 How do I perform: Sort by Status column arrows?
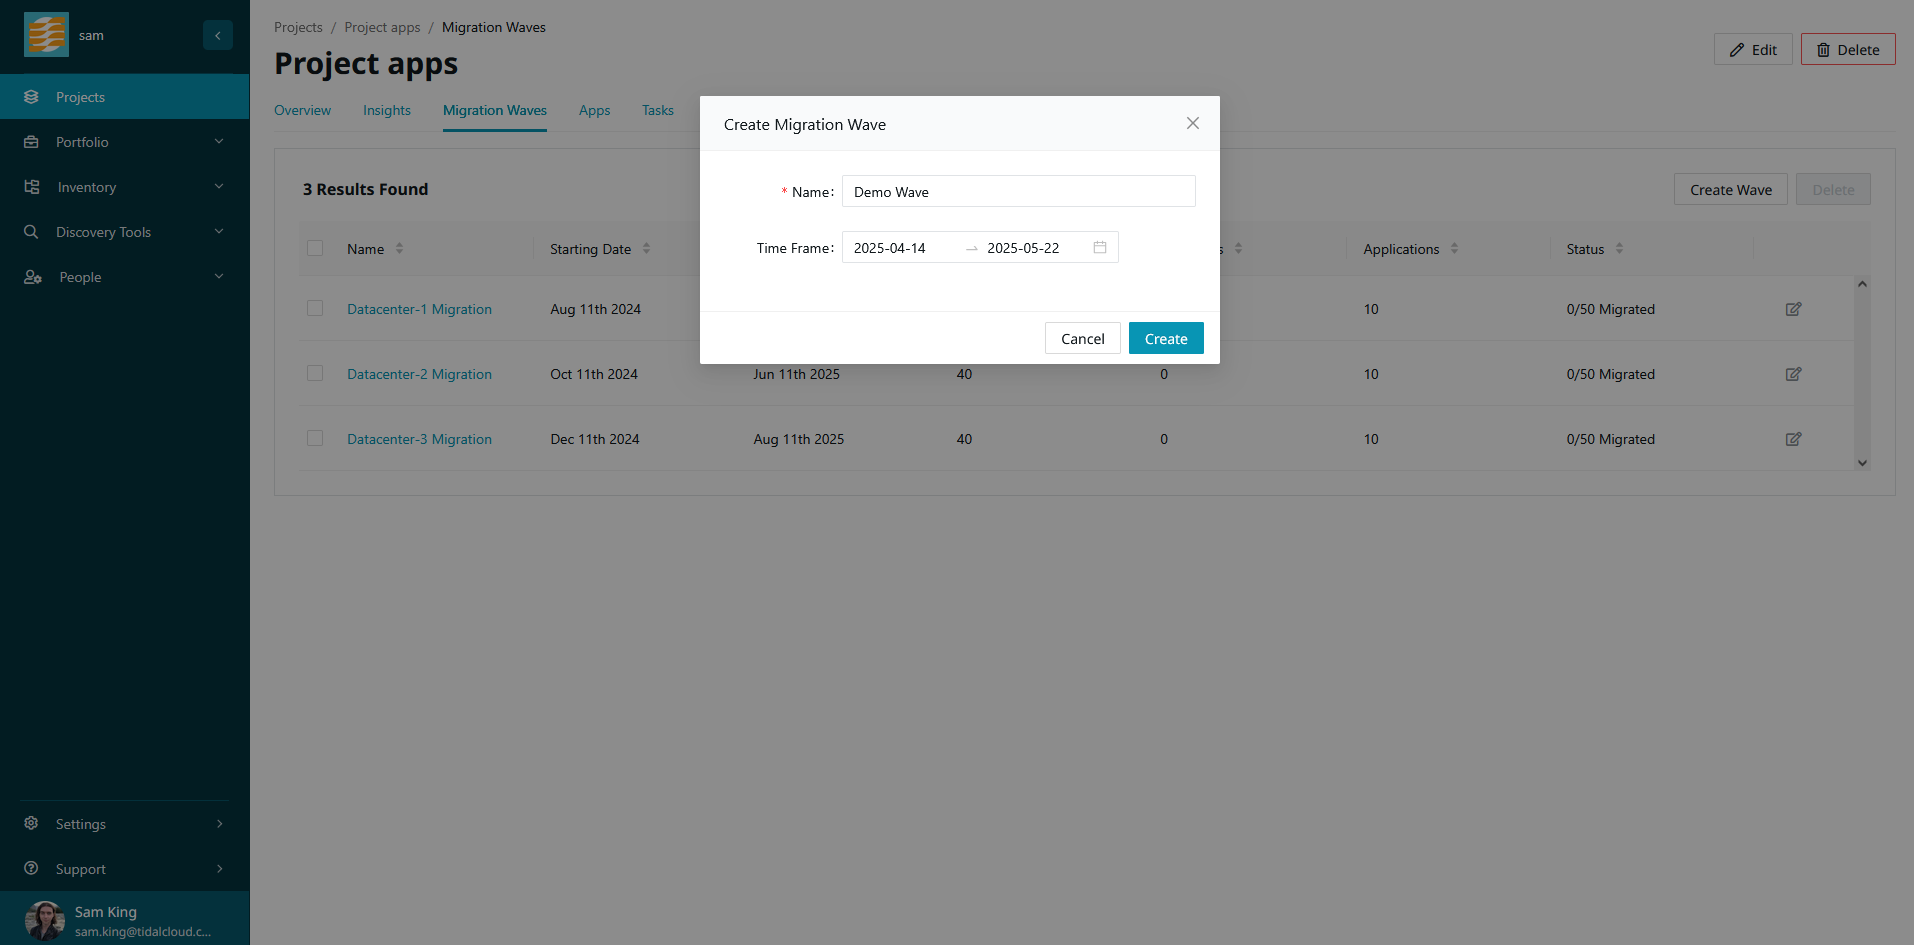click(x=1619, y=249)
